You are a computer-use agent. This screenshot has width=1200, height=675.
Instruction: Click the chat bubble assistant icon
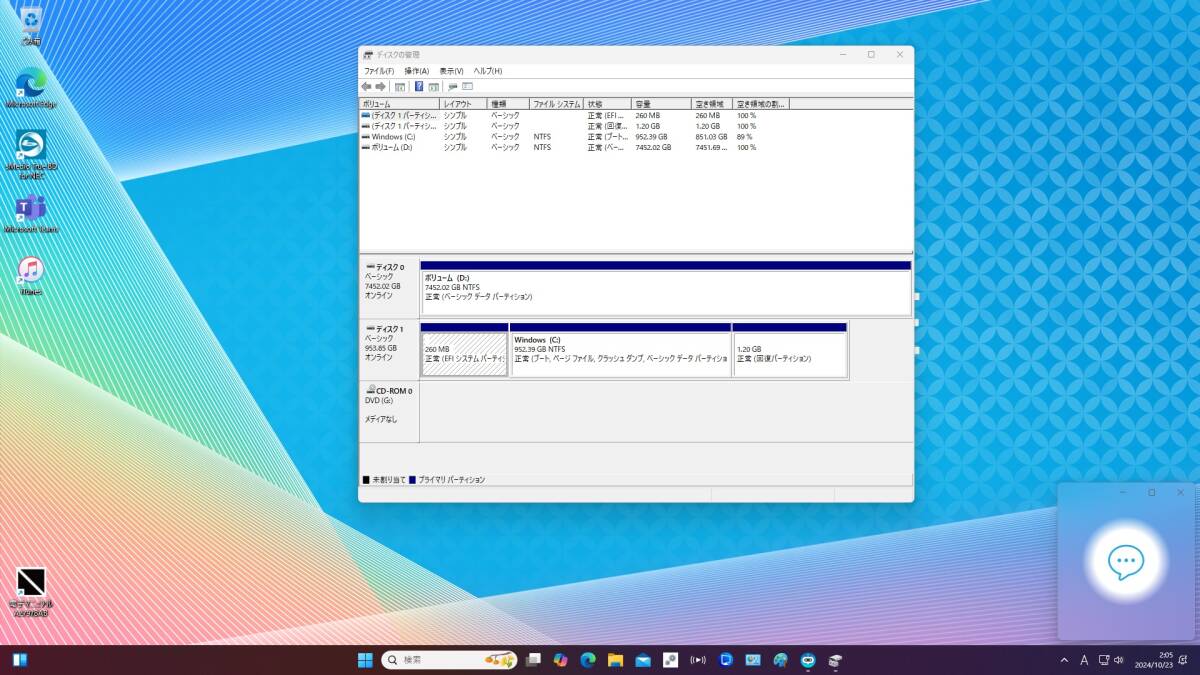pyautogui.click(x=1126, y=563)
